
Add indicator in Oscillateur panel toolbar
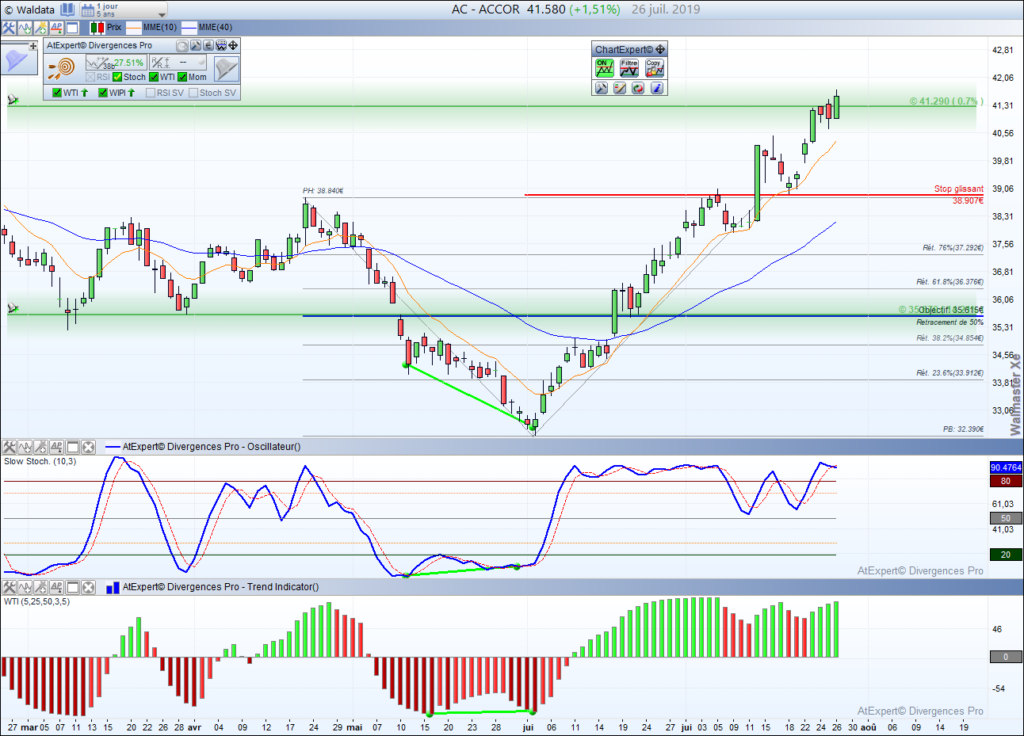pos(25,447)
